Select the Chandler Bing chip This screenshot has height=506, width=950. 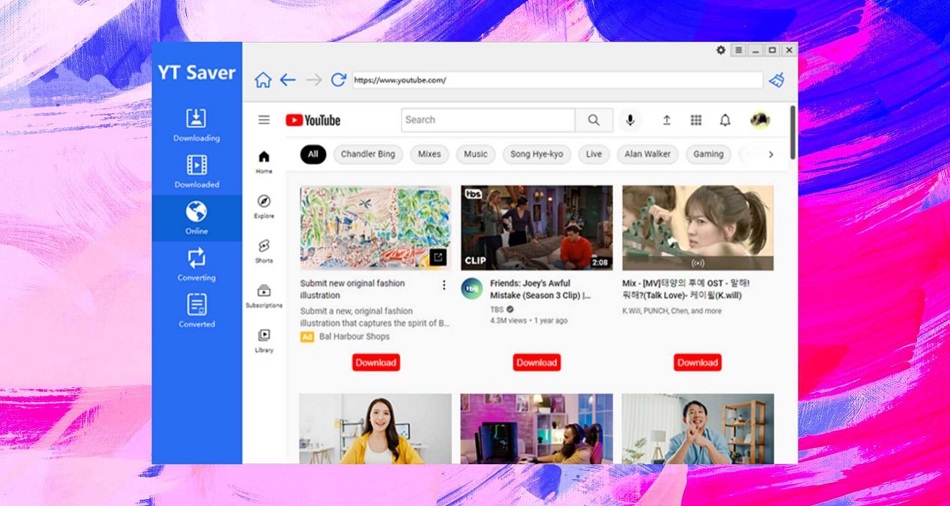368,155
